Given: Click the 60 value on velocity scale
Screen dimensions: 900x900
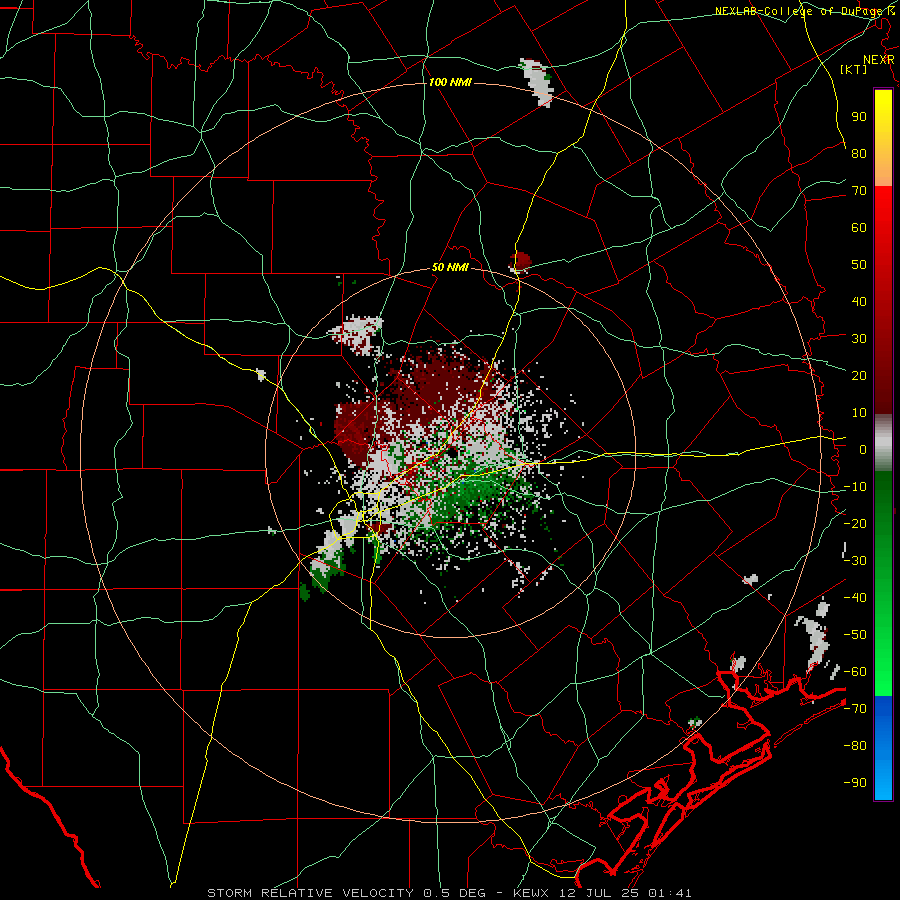Looking at the screenshot, I should pos(859,227).
